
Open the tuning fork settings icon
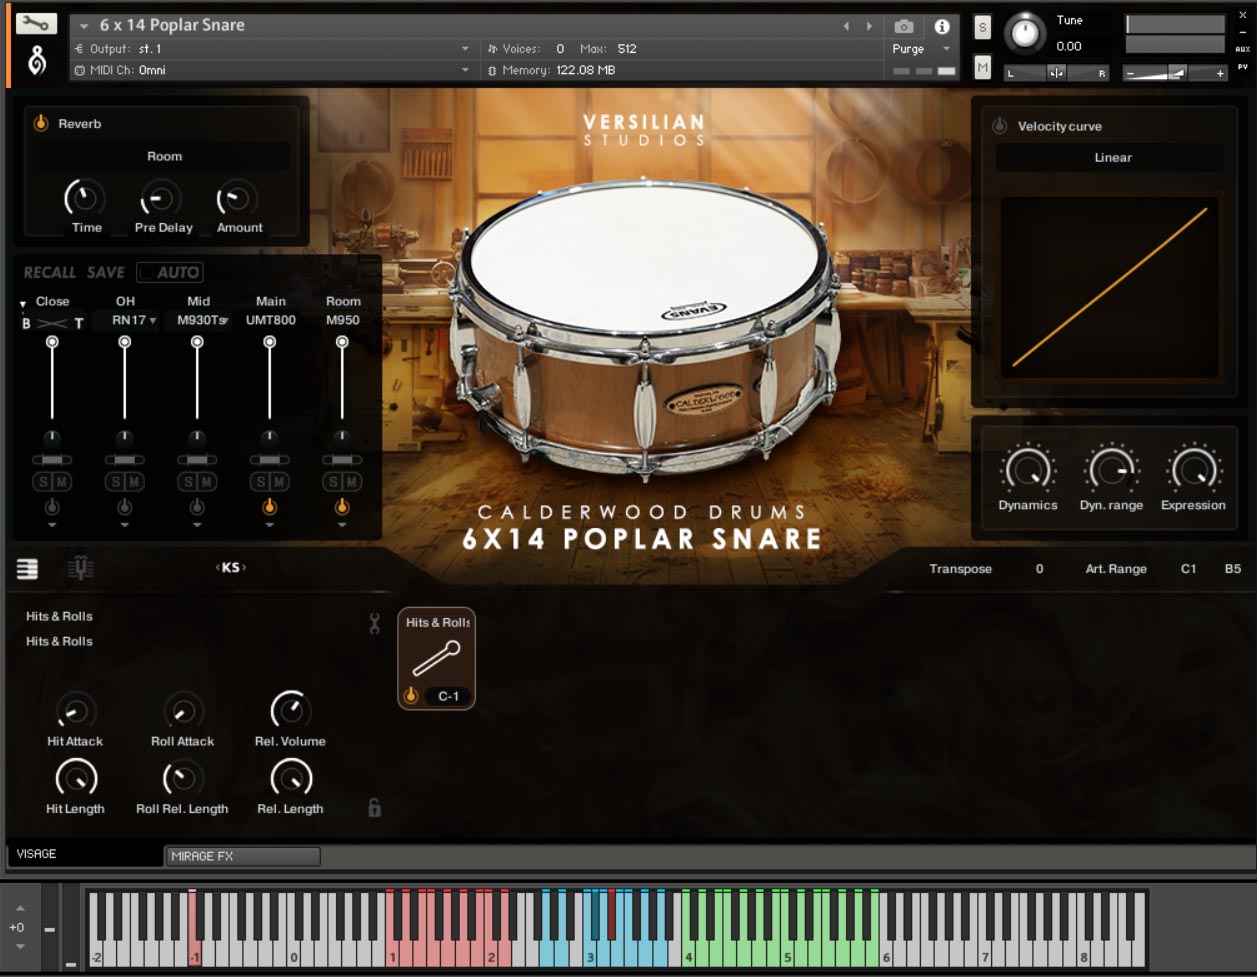(80, 568)
